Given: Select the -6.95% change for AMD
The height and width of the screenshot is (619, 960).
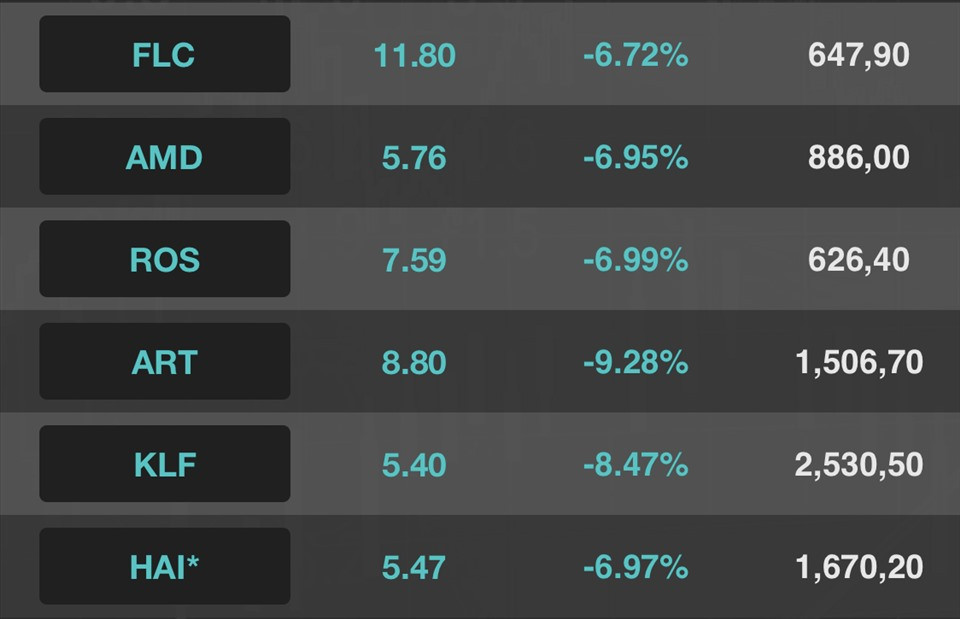Looking at the screenshot, I should pyautogui.click(x=636, y=157).
